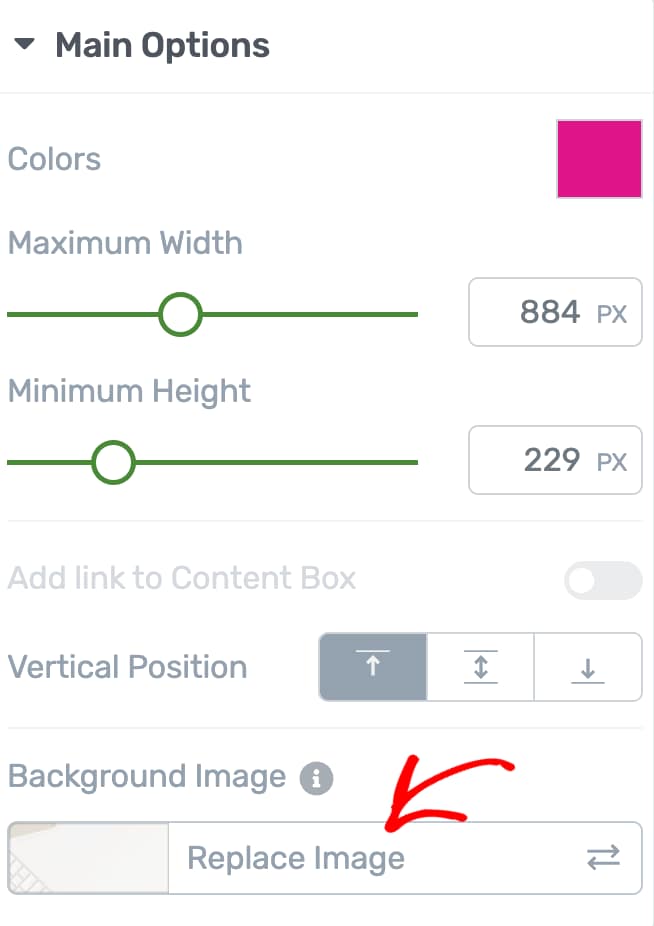Open the PX unit selector for Maximum Width

612,314
